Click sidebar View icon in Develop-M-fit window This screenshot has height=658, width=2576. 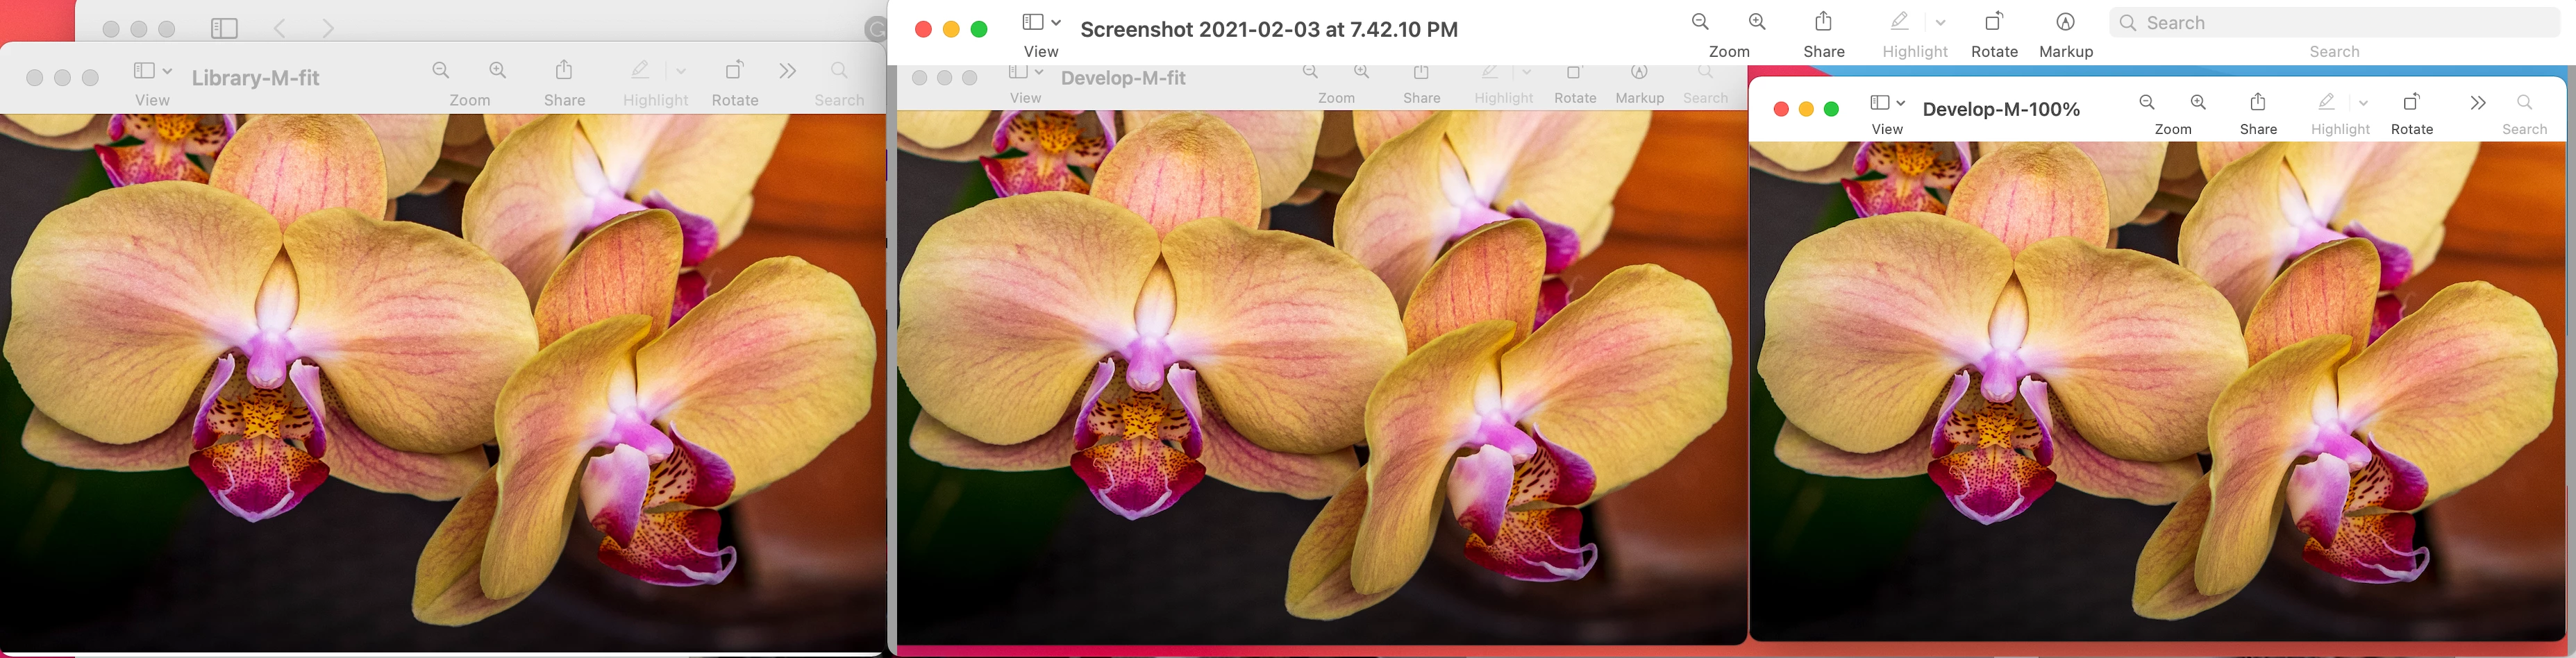click(x=1018, y=72)
